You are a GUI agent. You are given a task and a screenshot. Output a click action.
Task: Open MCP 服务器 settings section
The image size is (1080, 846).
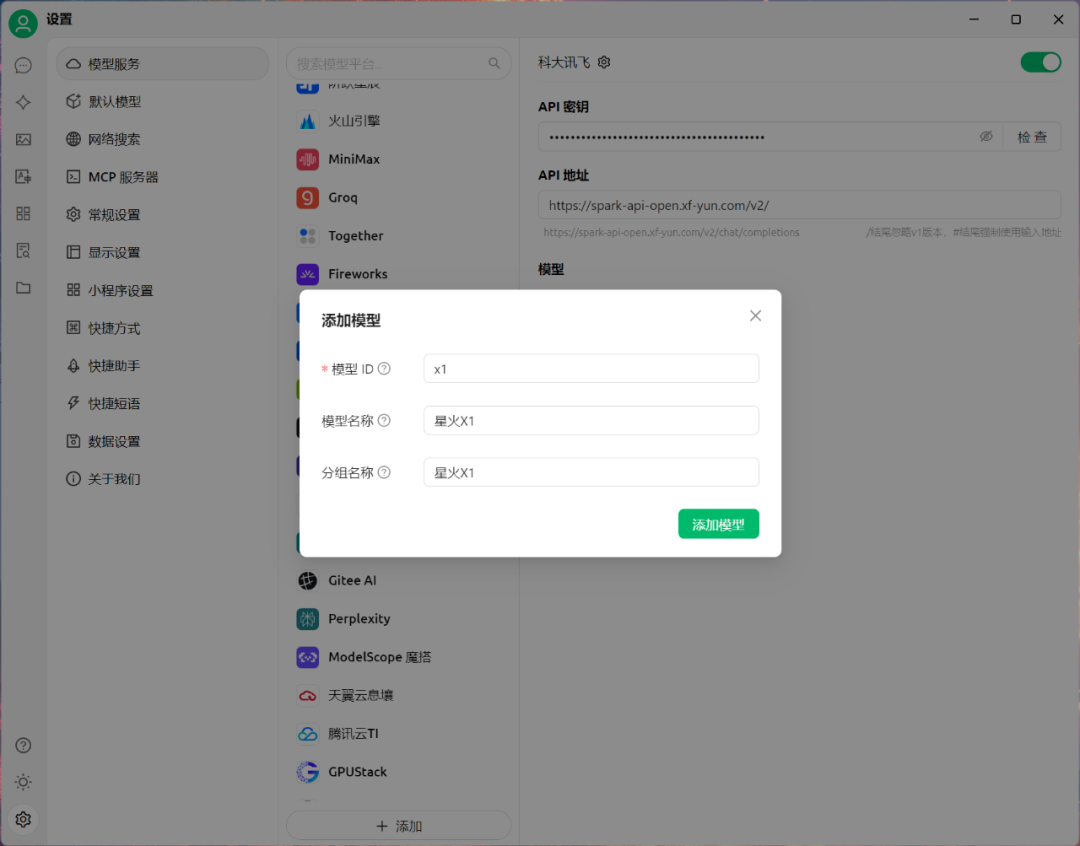tap(163, 177)
